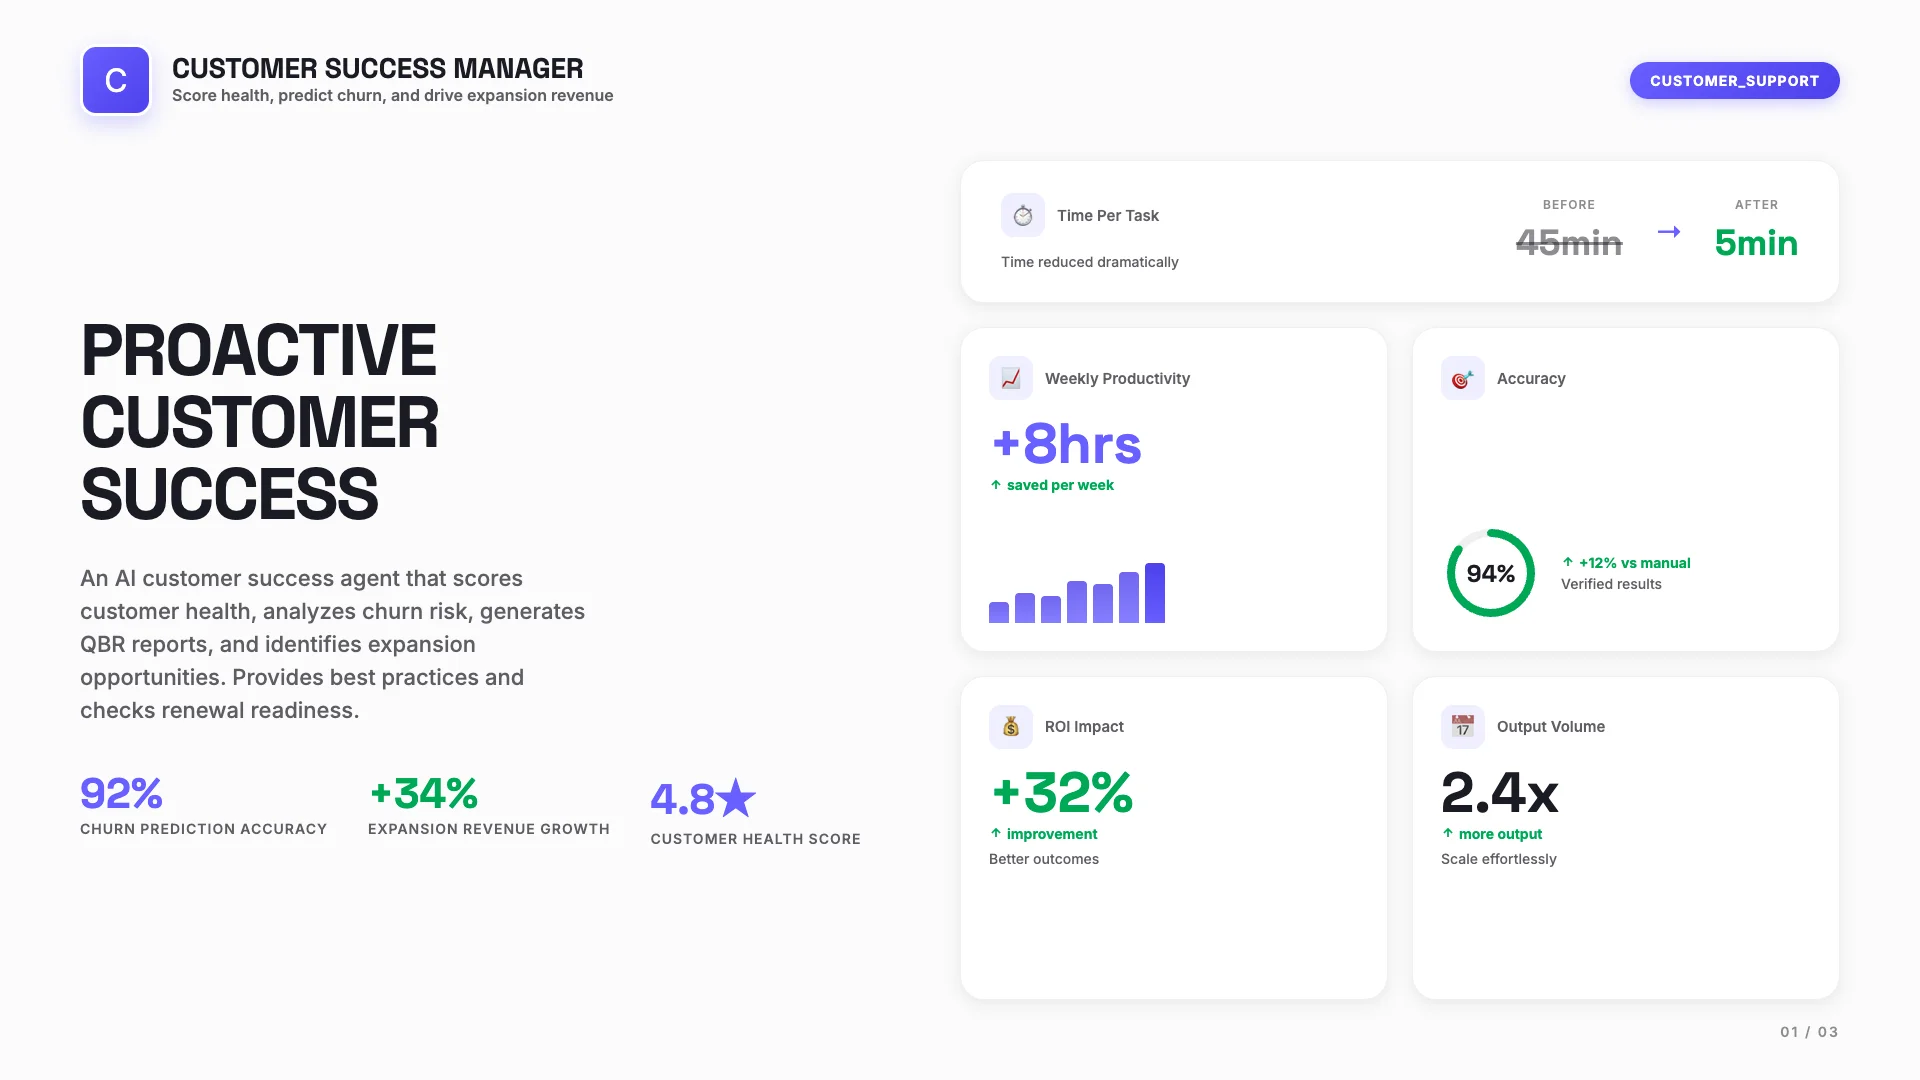Image resolution: width=1920 pixels, height=1080 pixels.
Task: Click the green star beside 4.8 rating
Action: coord(736,798)
